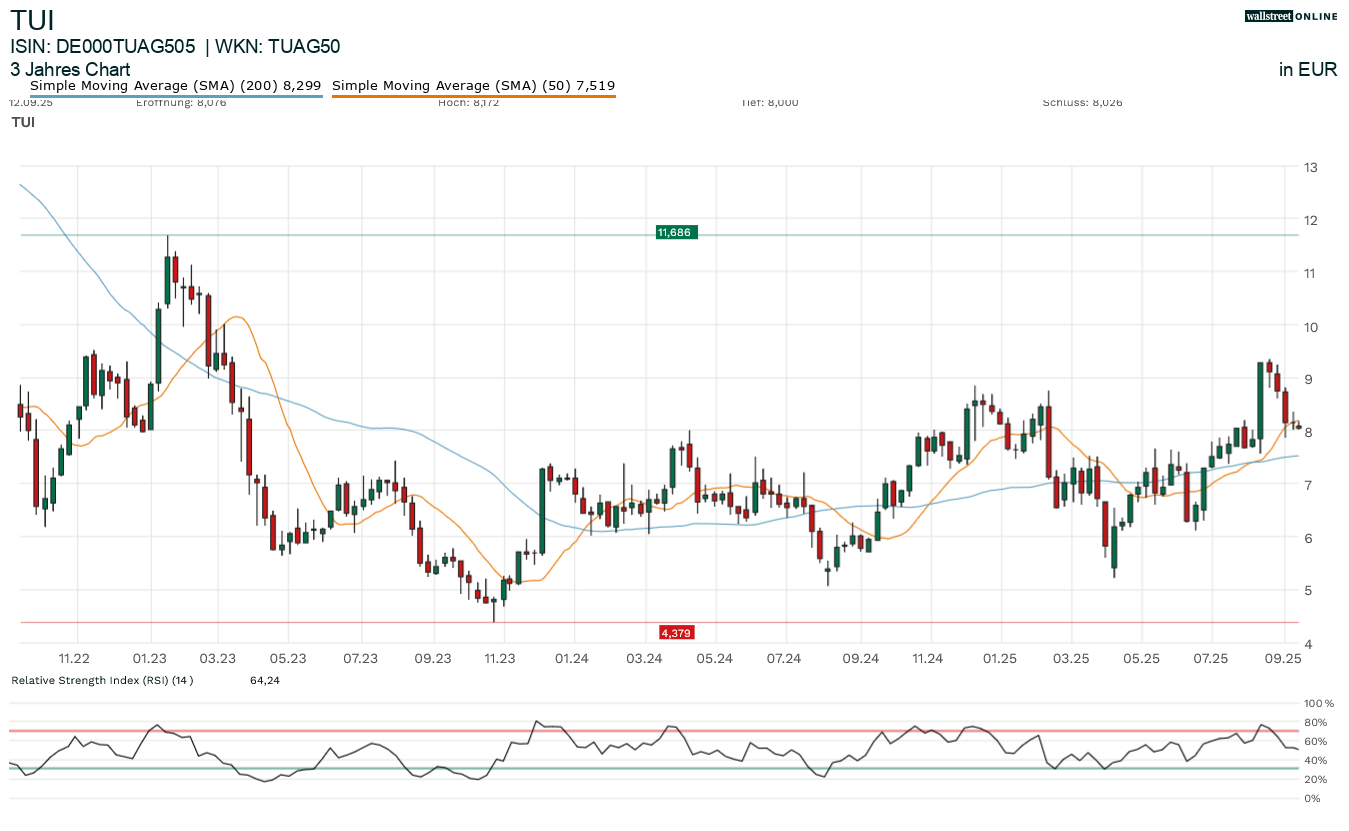Click the TUI series label above the chart
1349x831 pixels.
click(x=23, y=122)
